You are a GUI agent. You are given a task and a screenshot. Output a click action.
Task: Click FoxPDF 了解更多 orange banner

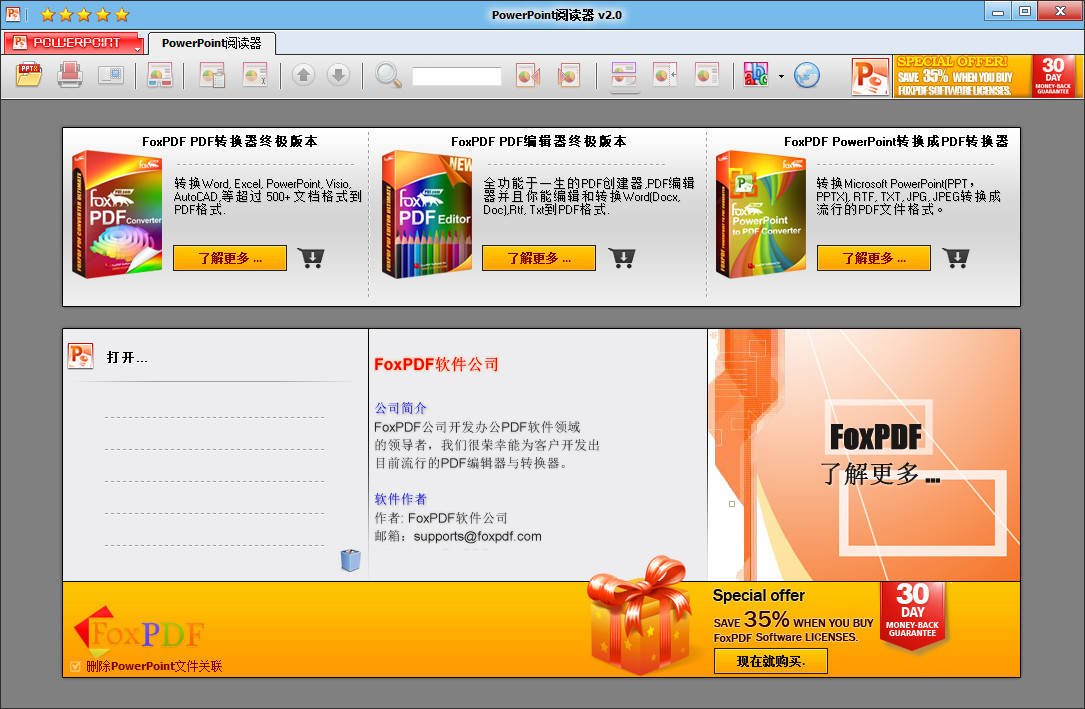pos(864,454)
